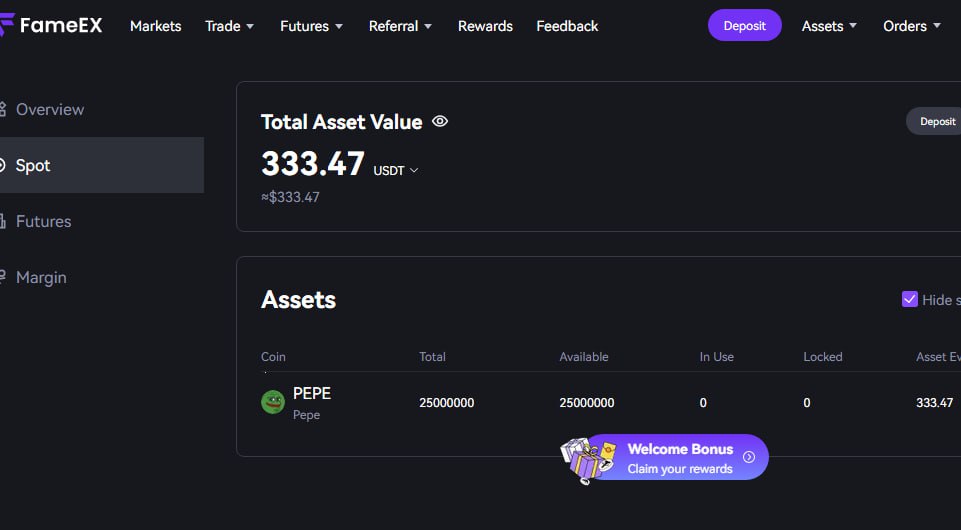Change the USDT currency unit dropdown
The image size is (961, 530).
(x=396, y=170)
